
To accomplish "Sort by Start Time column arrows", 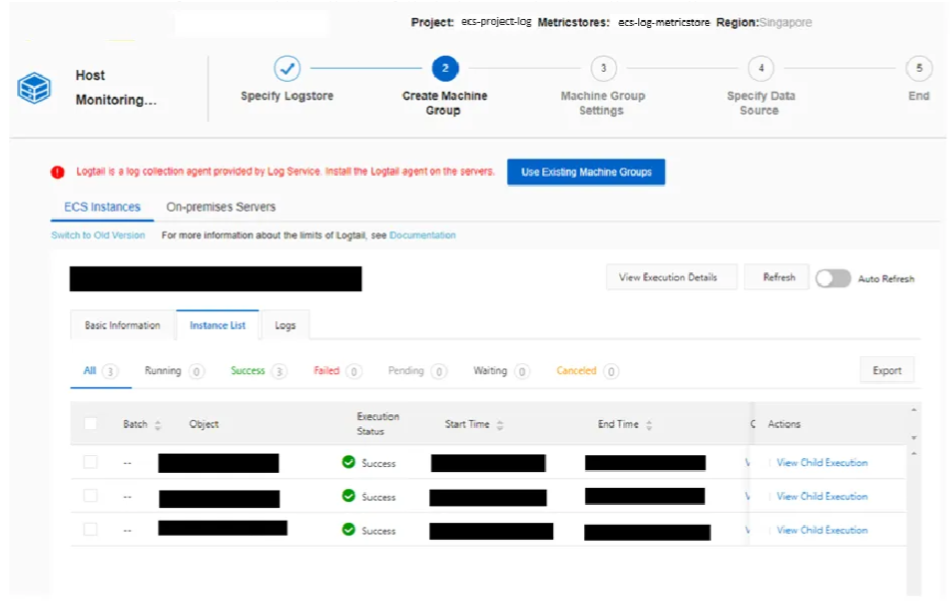I will click(x=500, y=425).
